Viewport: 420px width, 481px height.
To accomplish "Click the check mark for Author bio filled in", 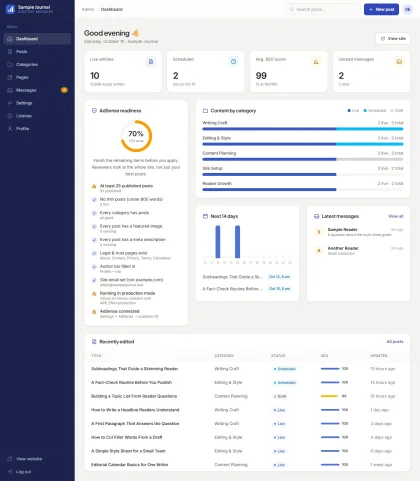I will pos(94,267).
